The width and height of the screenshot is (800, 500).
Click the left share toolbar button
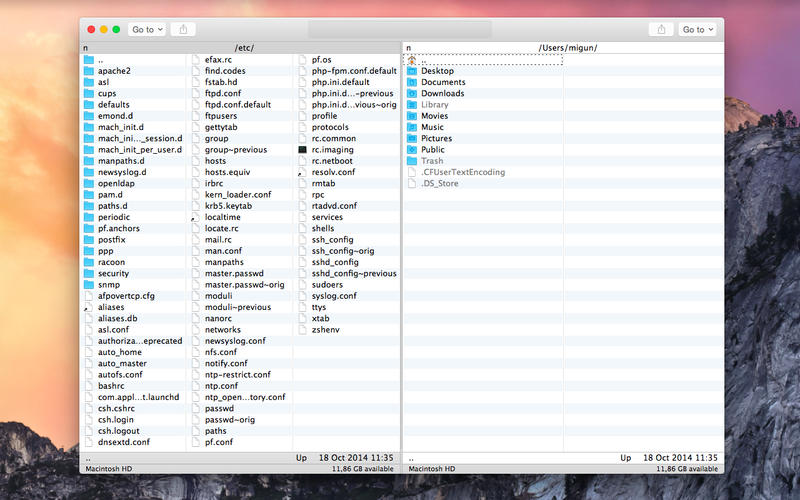[x=183, y=30]
